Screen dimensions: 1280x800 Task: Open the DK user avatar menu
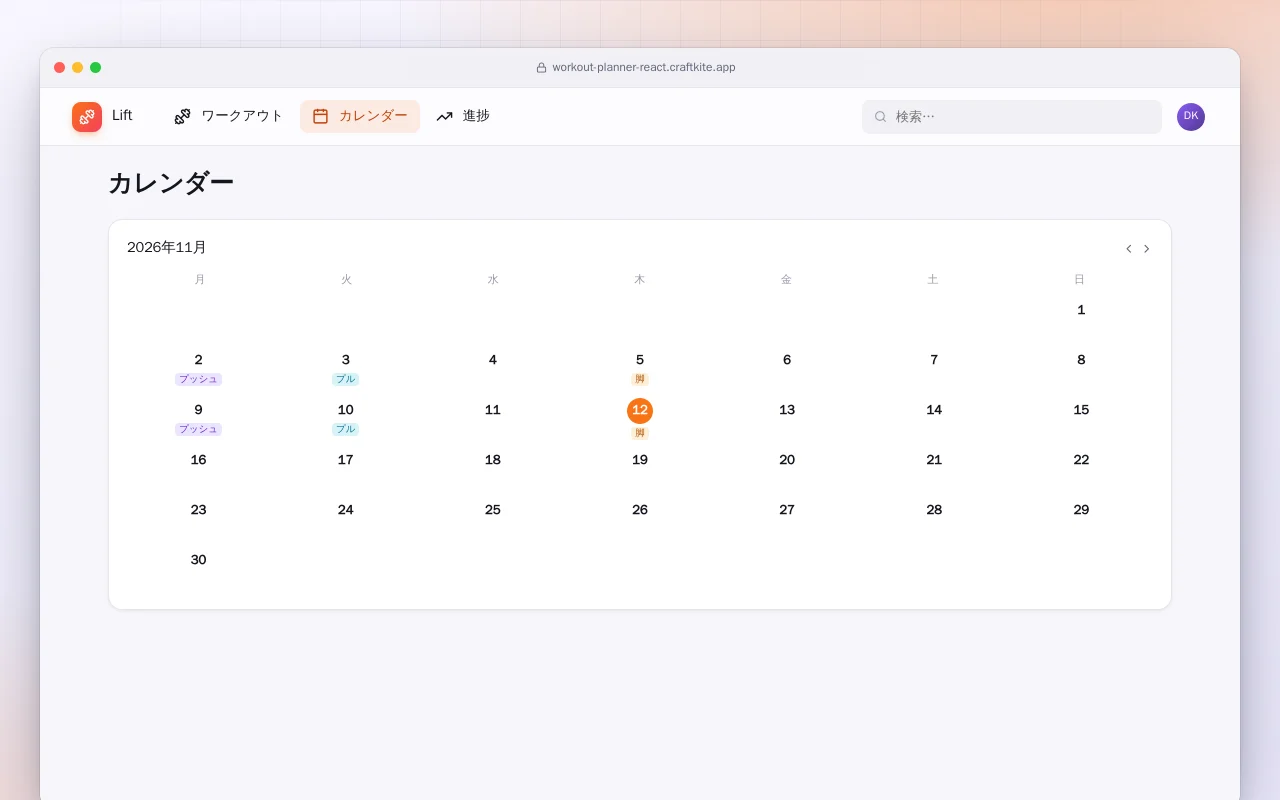coord(1191,117)
